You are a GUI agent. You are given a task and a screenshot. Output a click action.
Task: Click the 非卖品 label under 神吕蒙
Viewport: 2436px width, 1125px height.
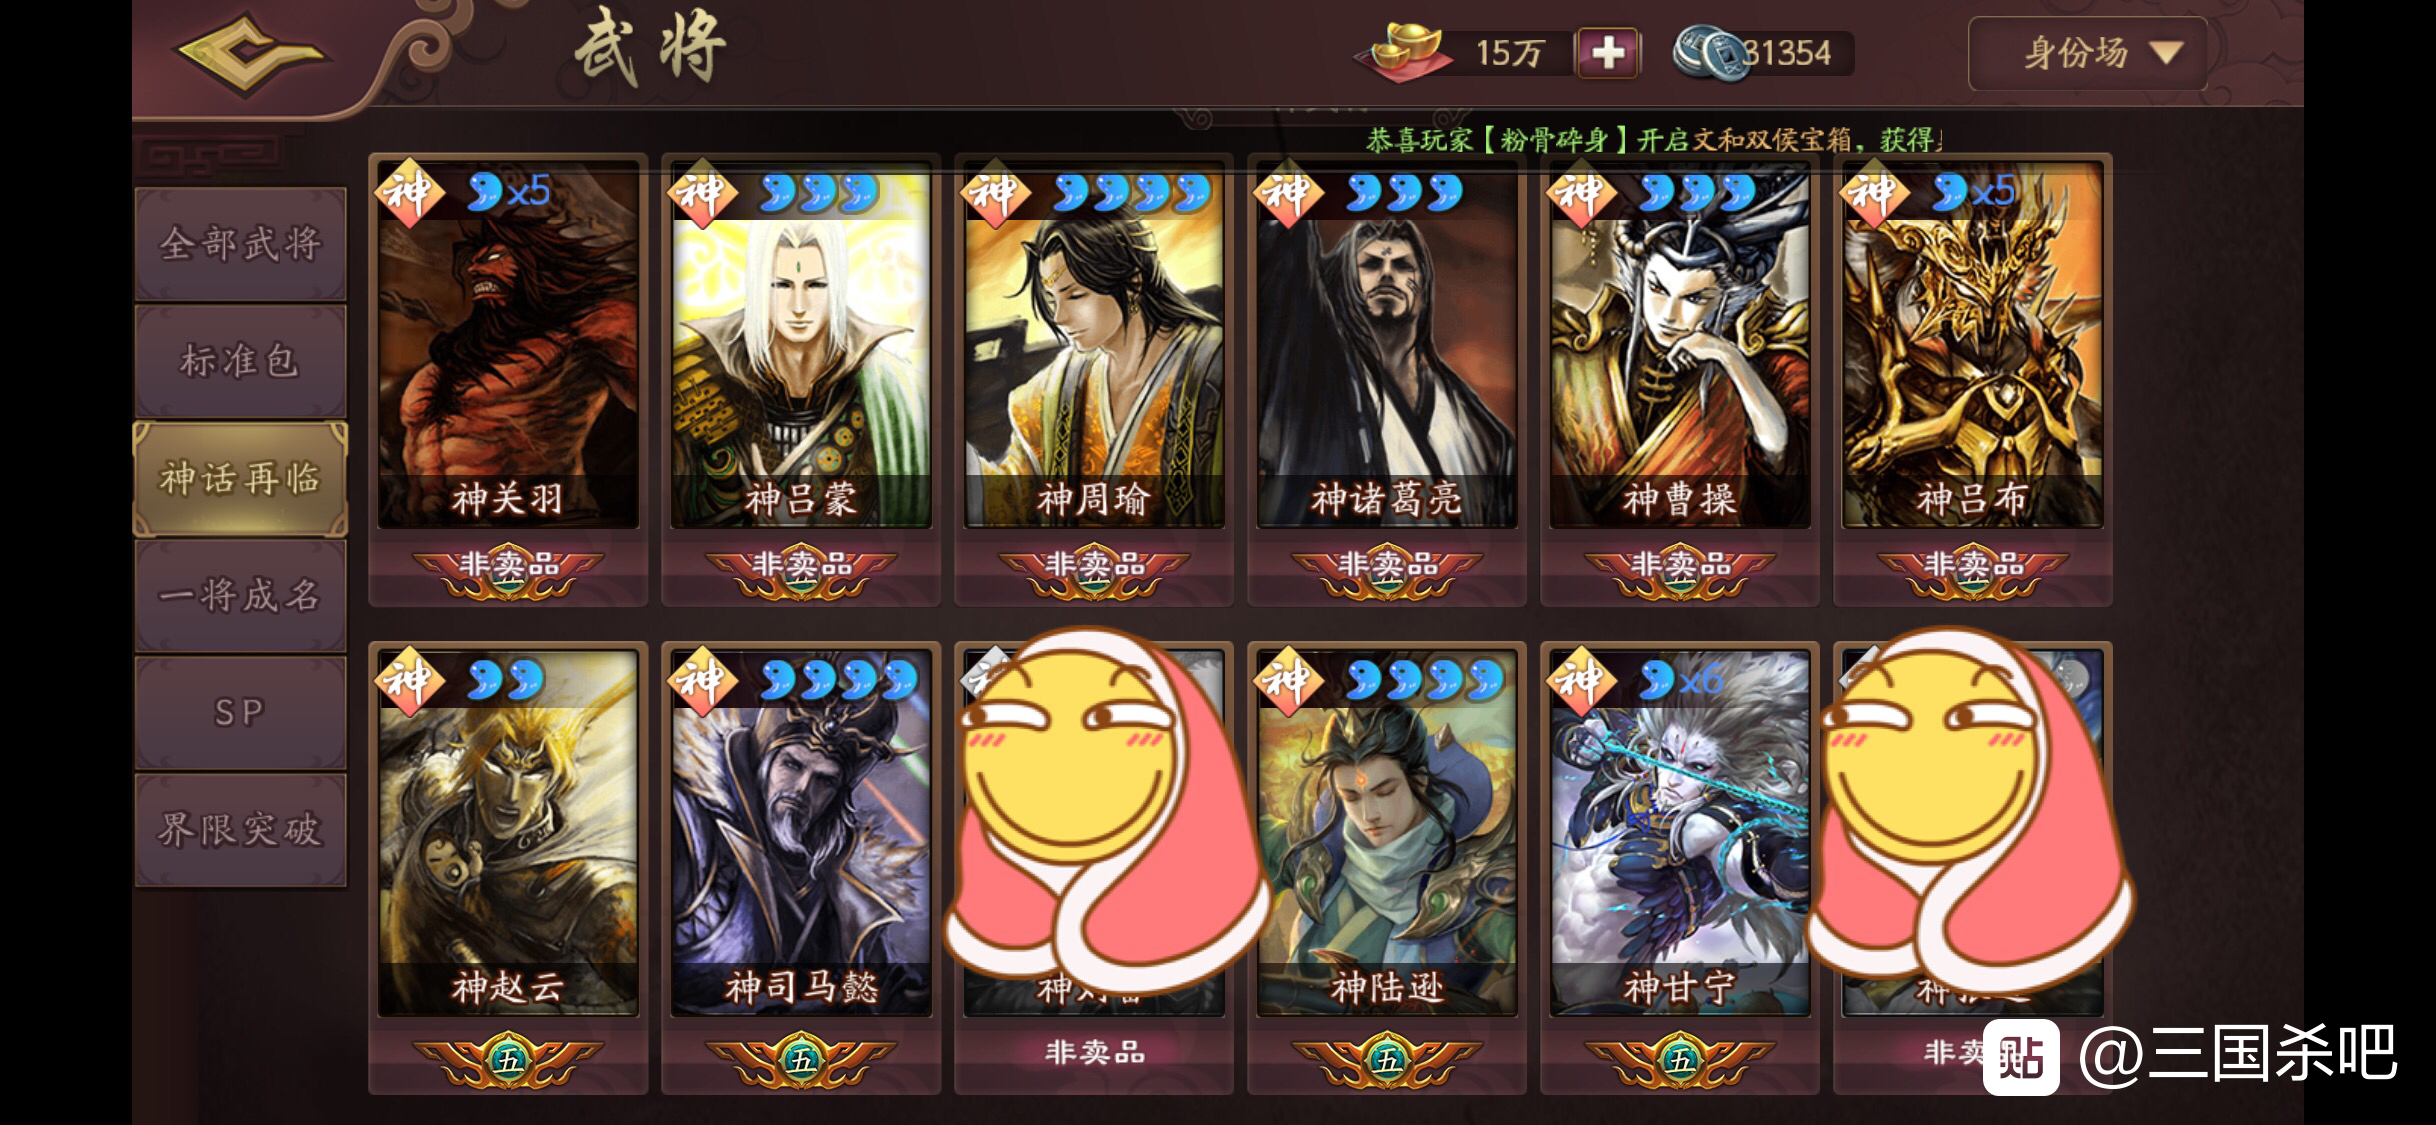click(x=801, y=564)
